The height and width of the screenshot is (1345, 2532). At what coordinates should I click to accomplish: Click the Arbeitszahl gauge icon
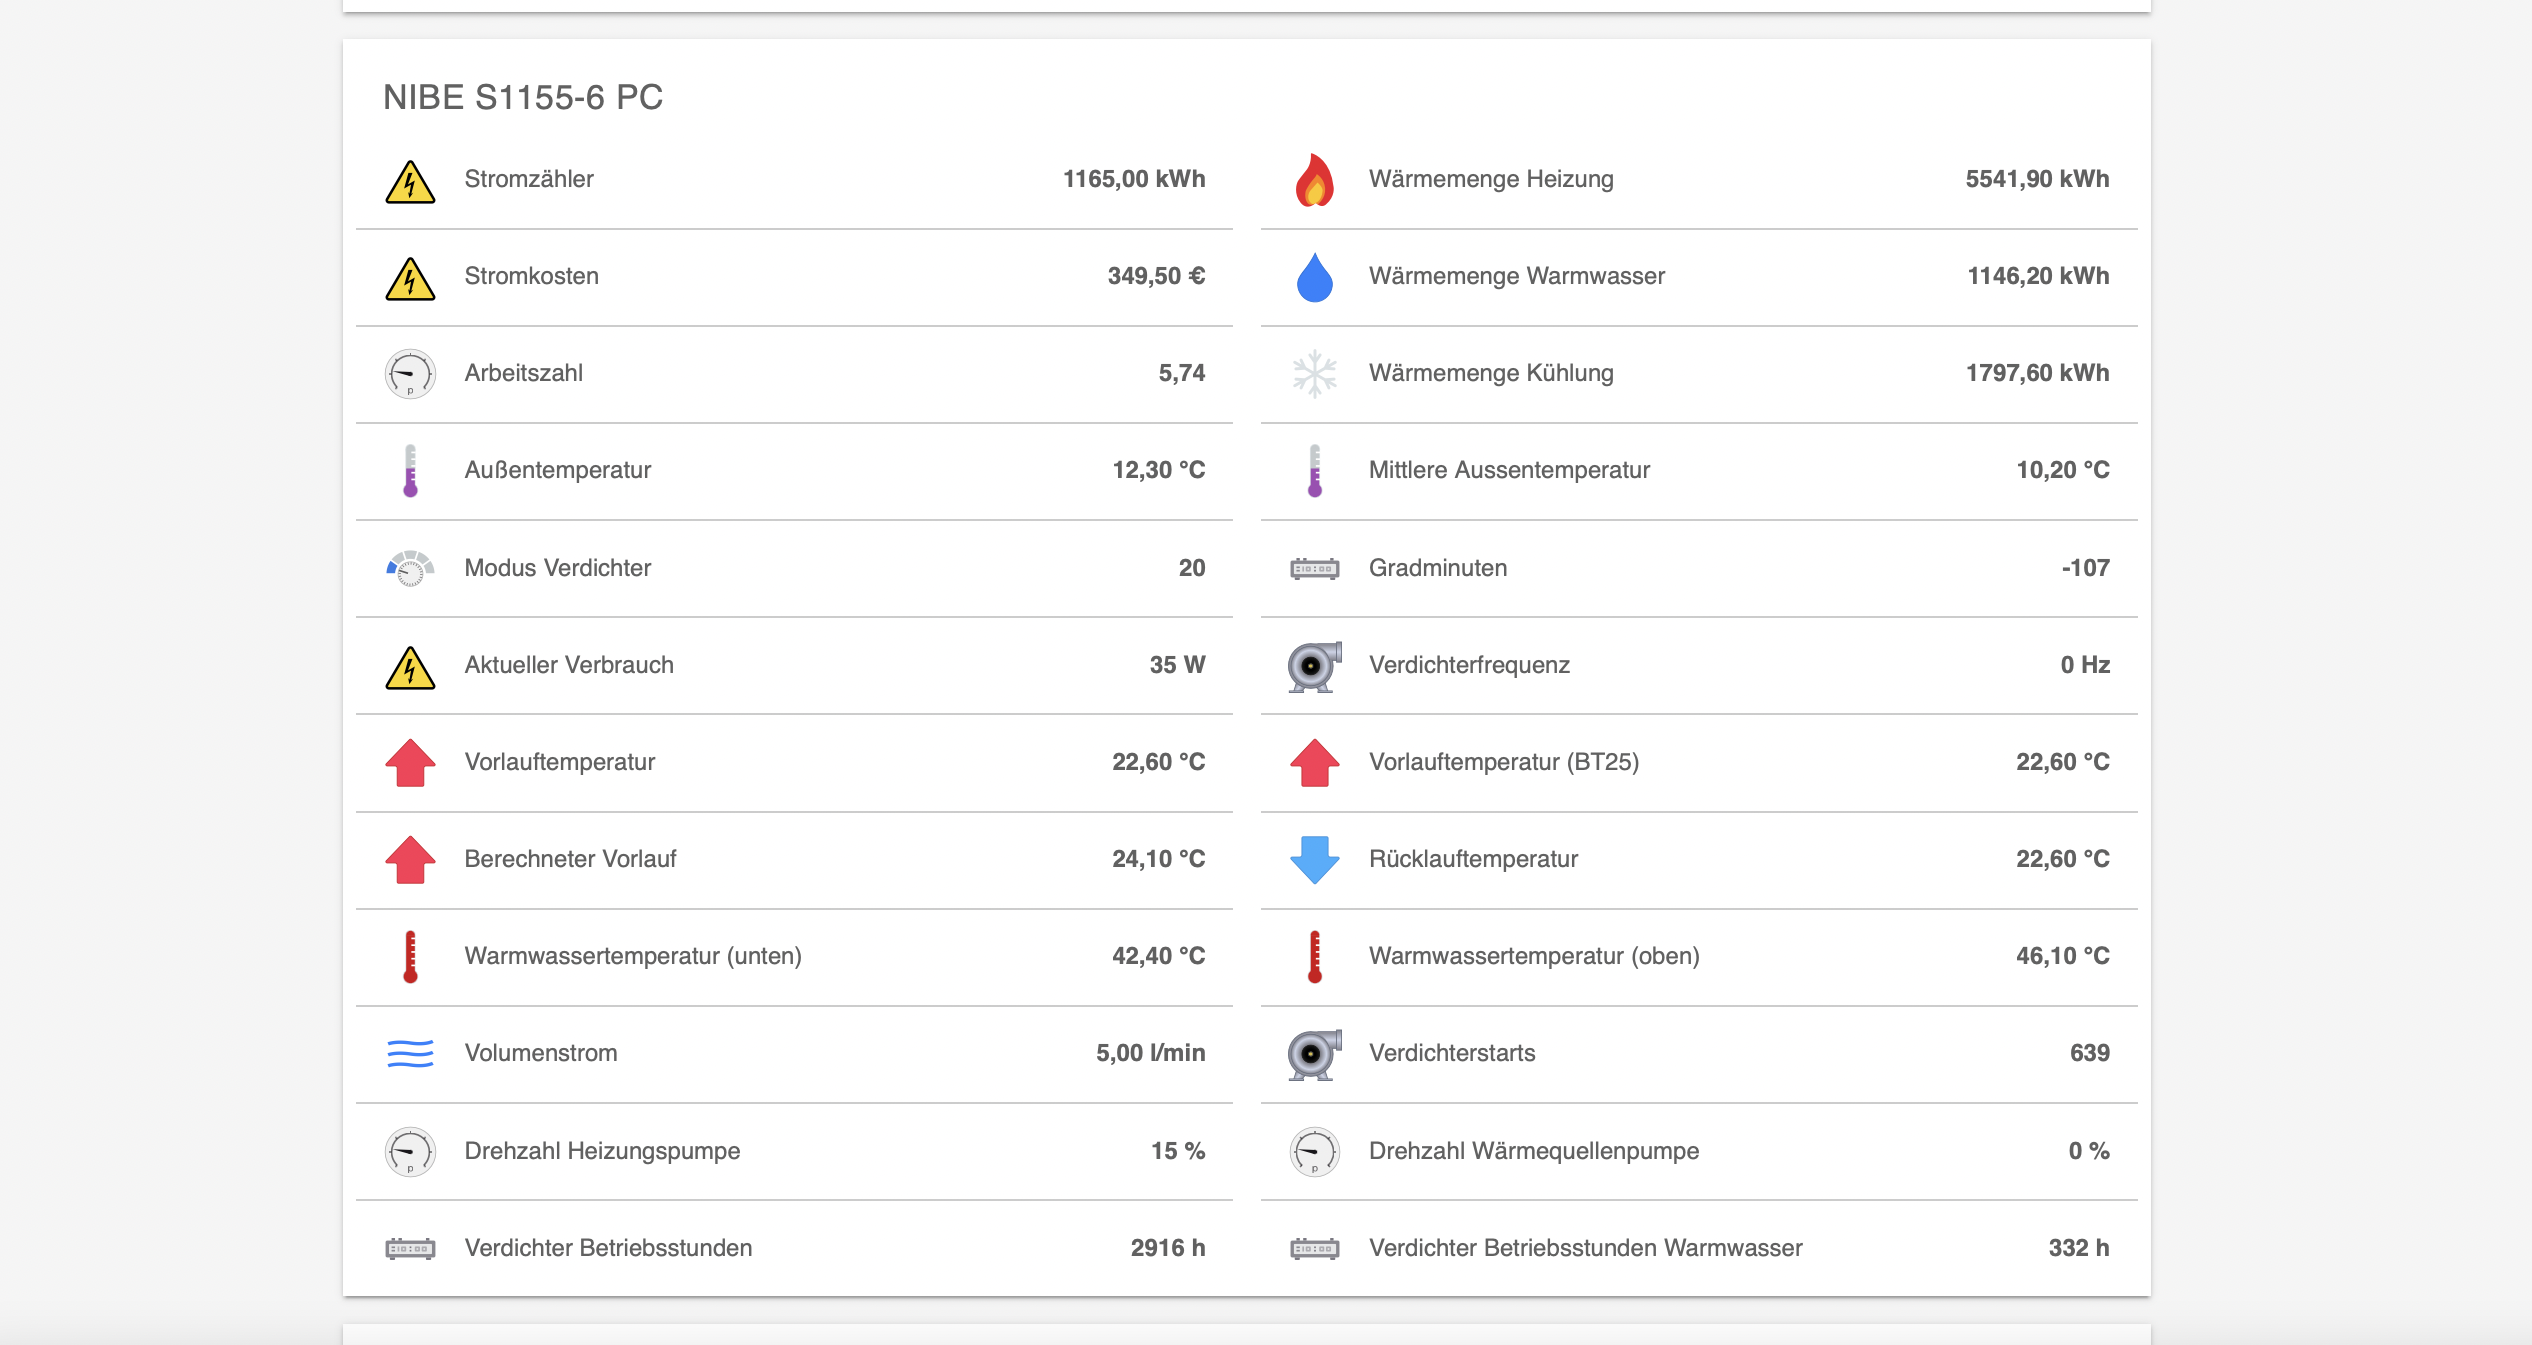click(410, 374)
